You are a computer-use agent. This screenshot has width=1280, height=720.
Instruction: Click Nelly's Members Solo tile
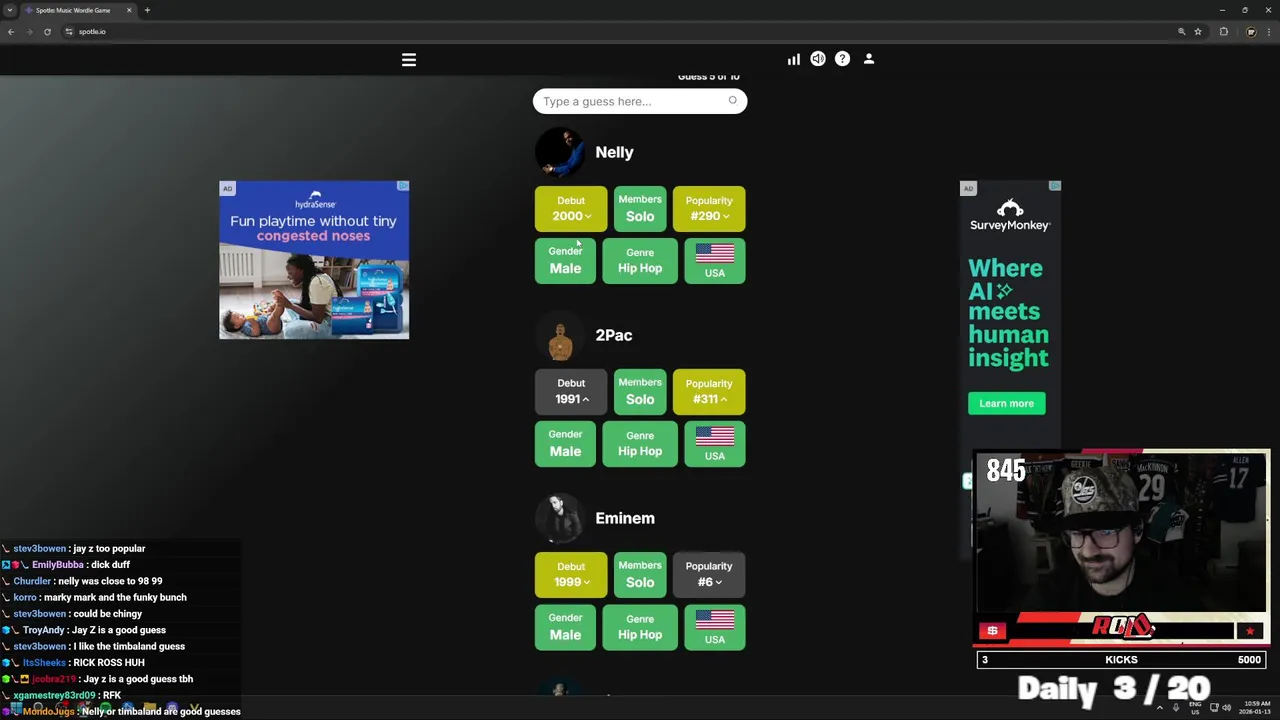tap(640, 209)
